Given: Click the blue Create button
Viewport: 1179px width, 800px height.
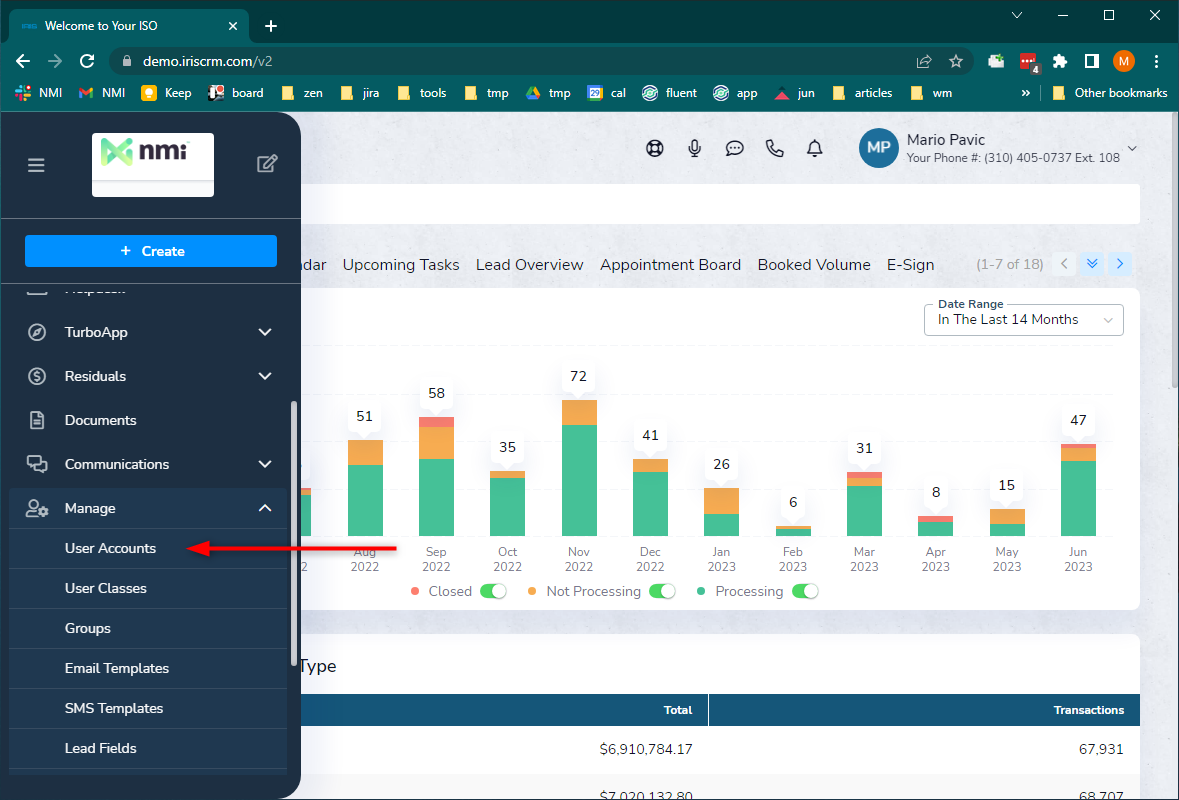Looking at the screenshot, I should pos(150,251).
